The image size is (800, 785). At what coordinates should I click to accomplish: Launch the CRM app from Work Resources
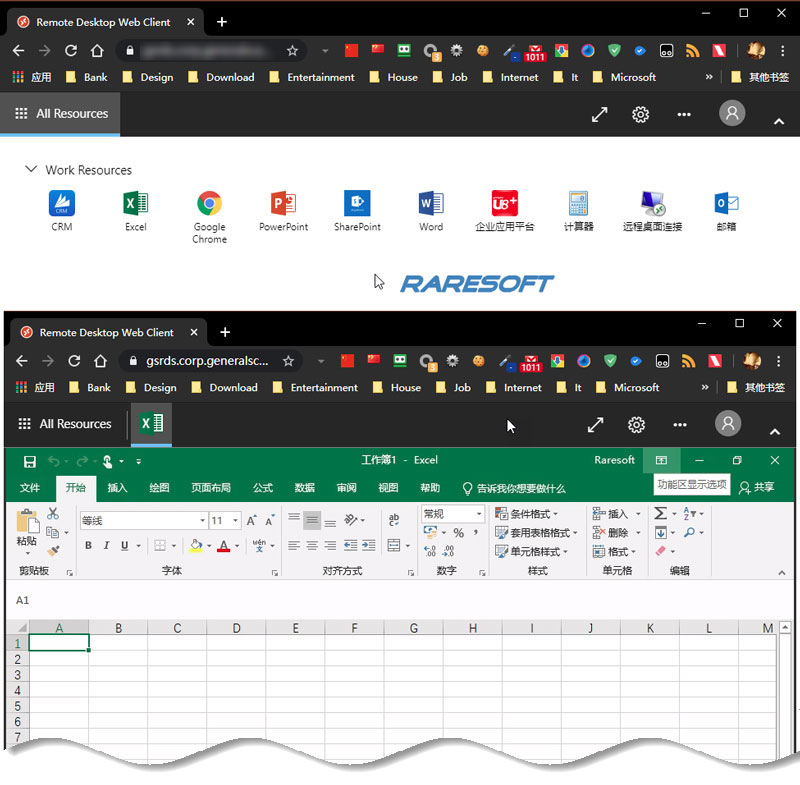pos(62,204)
